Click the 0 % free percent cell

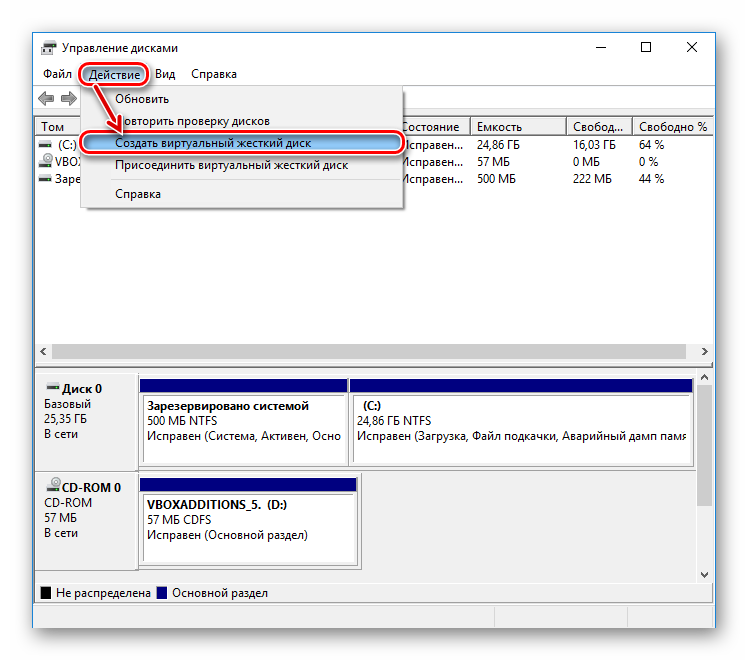(x=648, y=162)
